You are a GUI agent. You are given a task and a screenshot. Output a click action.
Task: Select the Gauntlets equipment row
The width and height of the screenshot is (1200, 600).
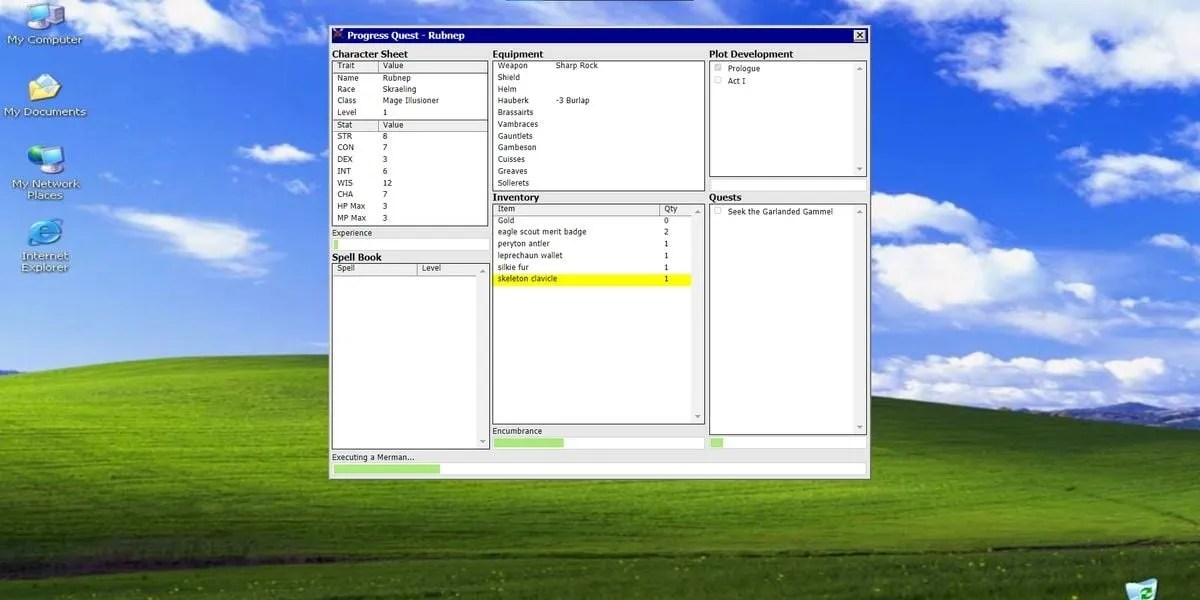click(x=598, y=136)
